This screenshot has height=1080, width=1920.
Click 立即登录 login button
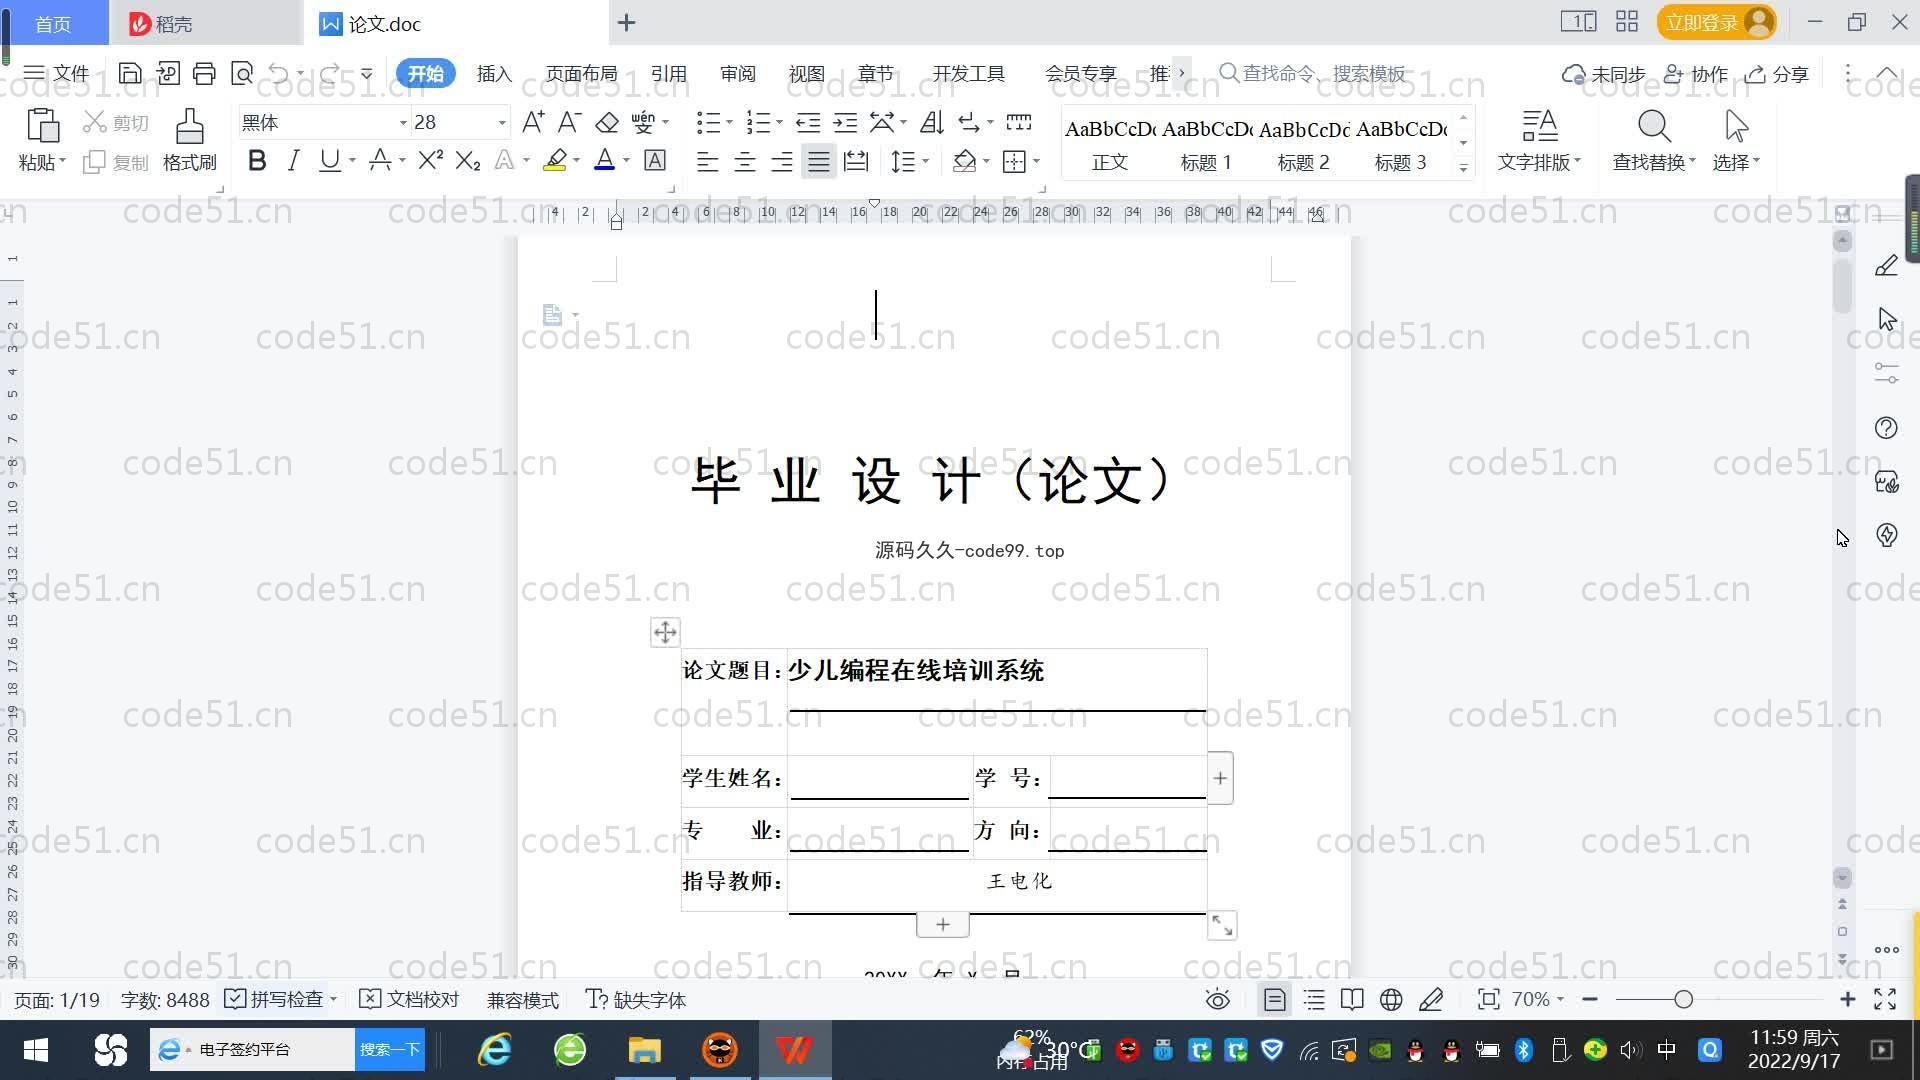pyautogui.click(x=1716, y=22)
